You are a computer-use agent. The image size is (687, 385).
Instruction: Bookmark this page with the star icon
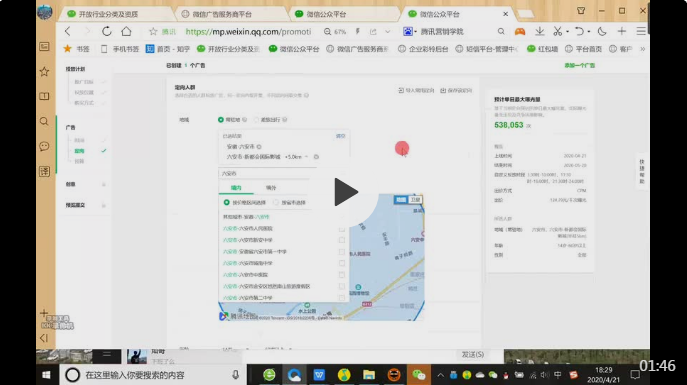tap(153, 32)
